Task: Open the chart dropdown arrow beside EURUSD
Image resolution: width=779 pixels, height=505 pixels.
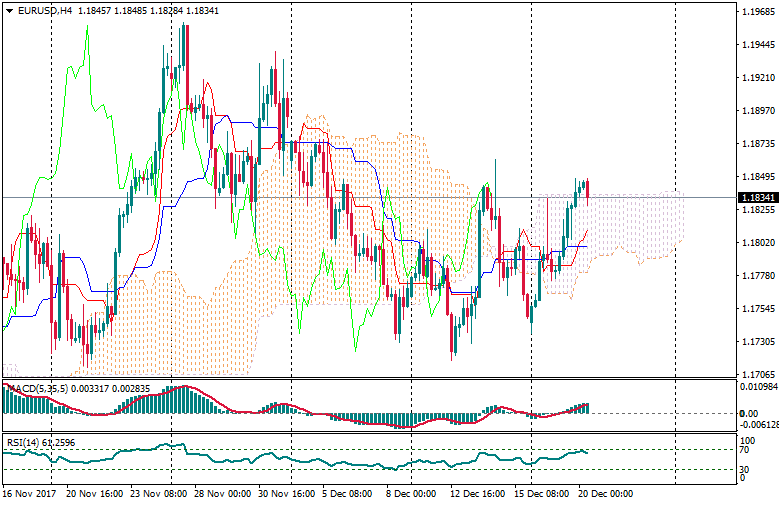Action: [x=8, y=11]
